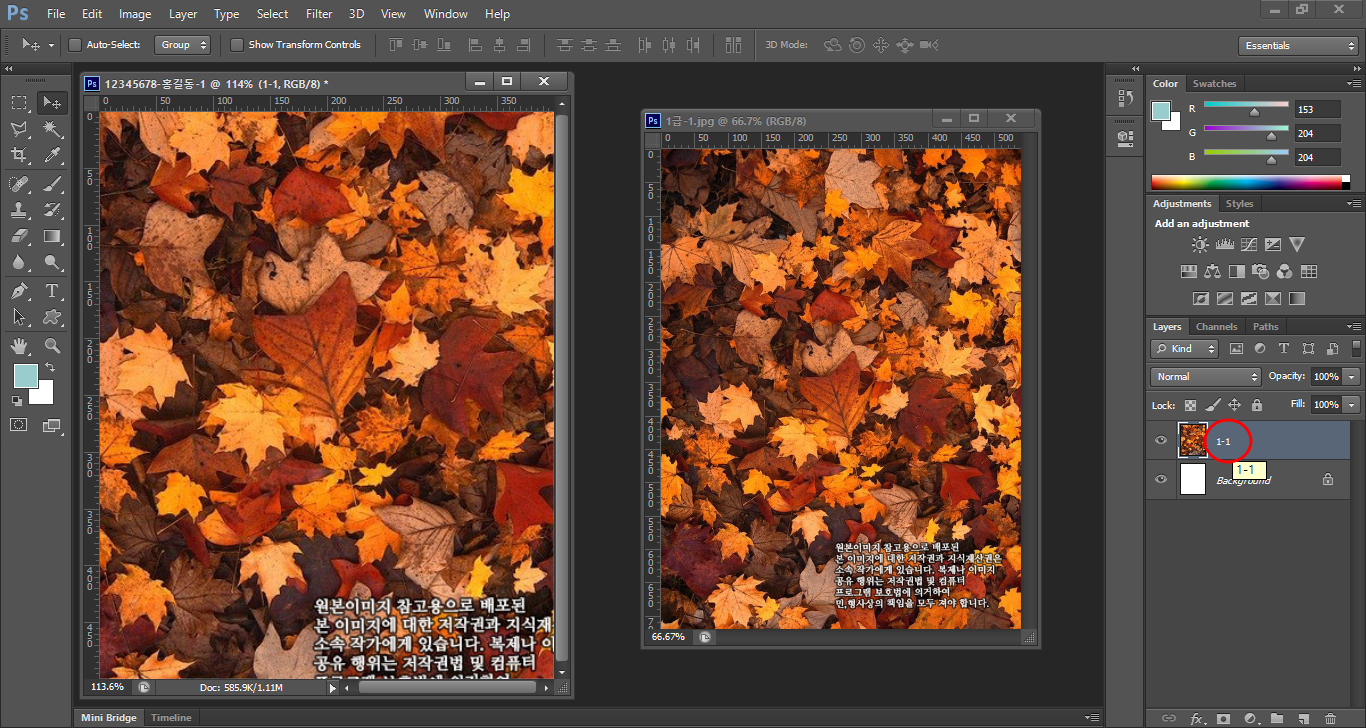Toggle lock all padlock icon
The image size is (1366, 728).
click(1257, 405)
